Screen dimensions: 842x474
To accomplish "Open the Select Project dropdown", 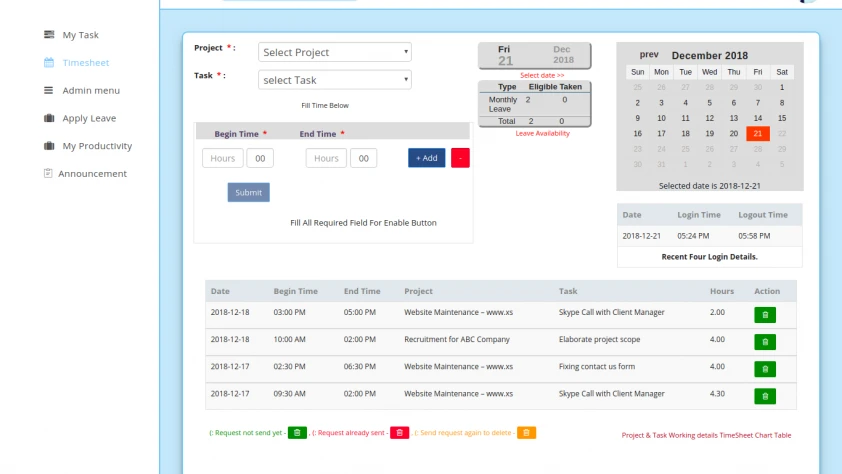I will point(334,52).
